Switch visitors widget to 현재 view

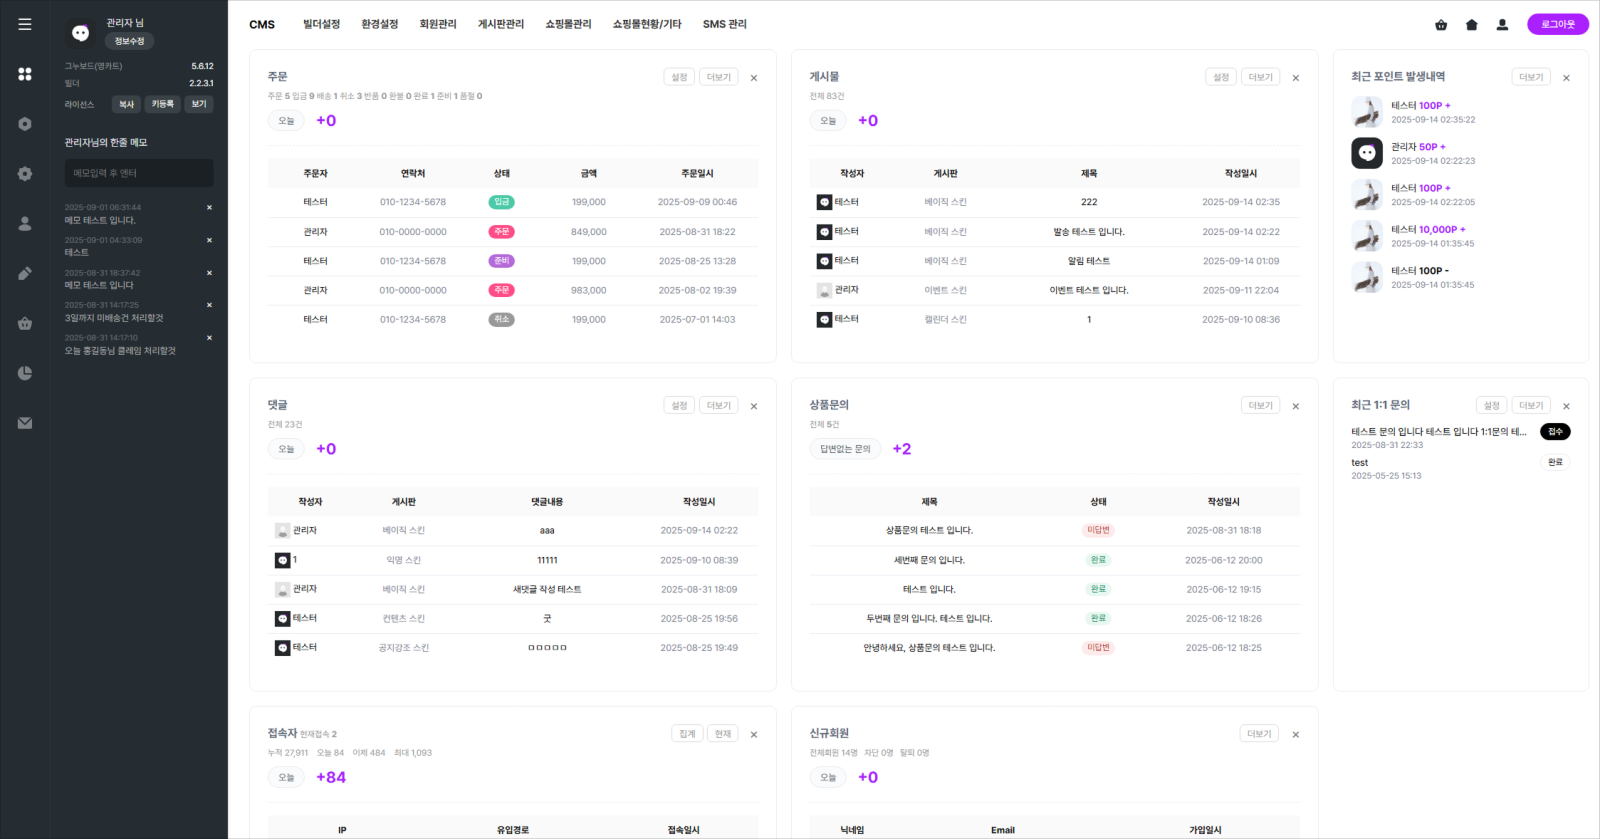pyautogui.click(x=723, y=734)
